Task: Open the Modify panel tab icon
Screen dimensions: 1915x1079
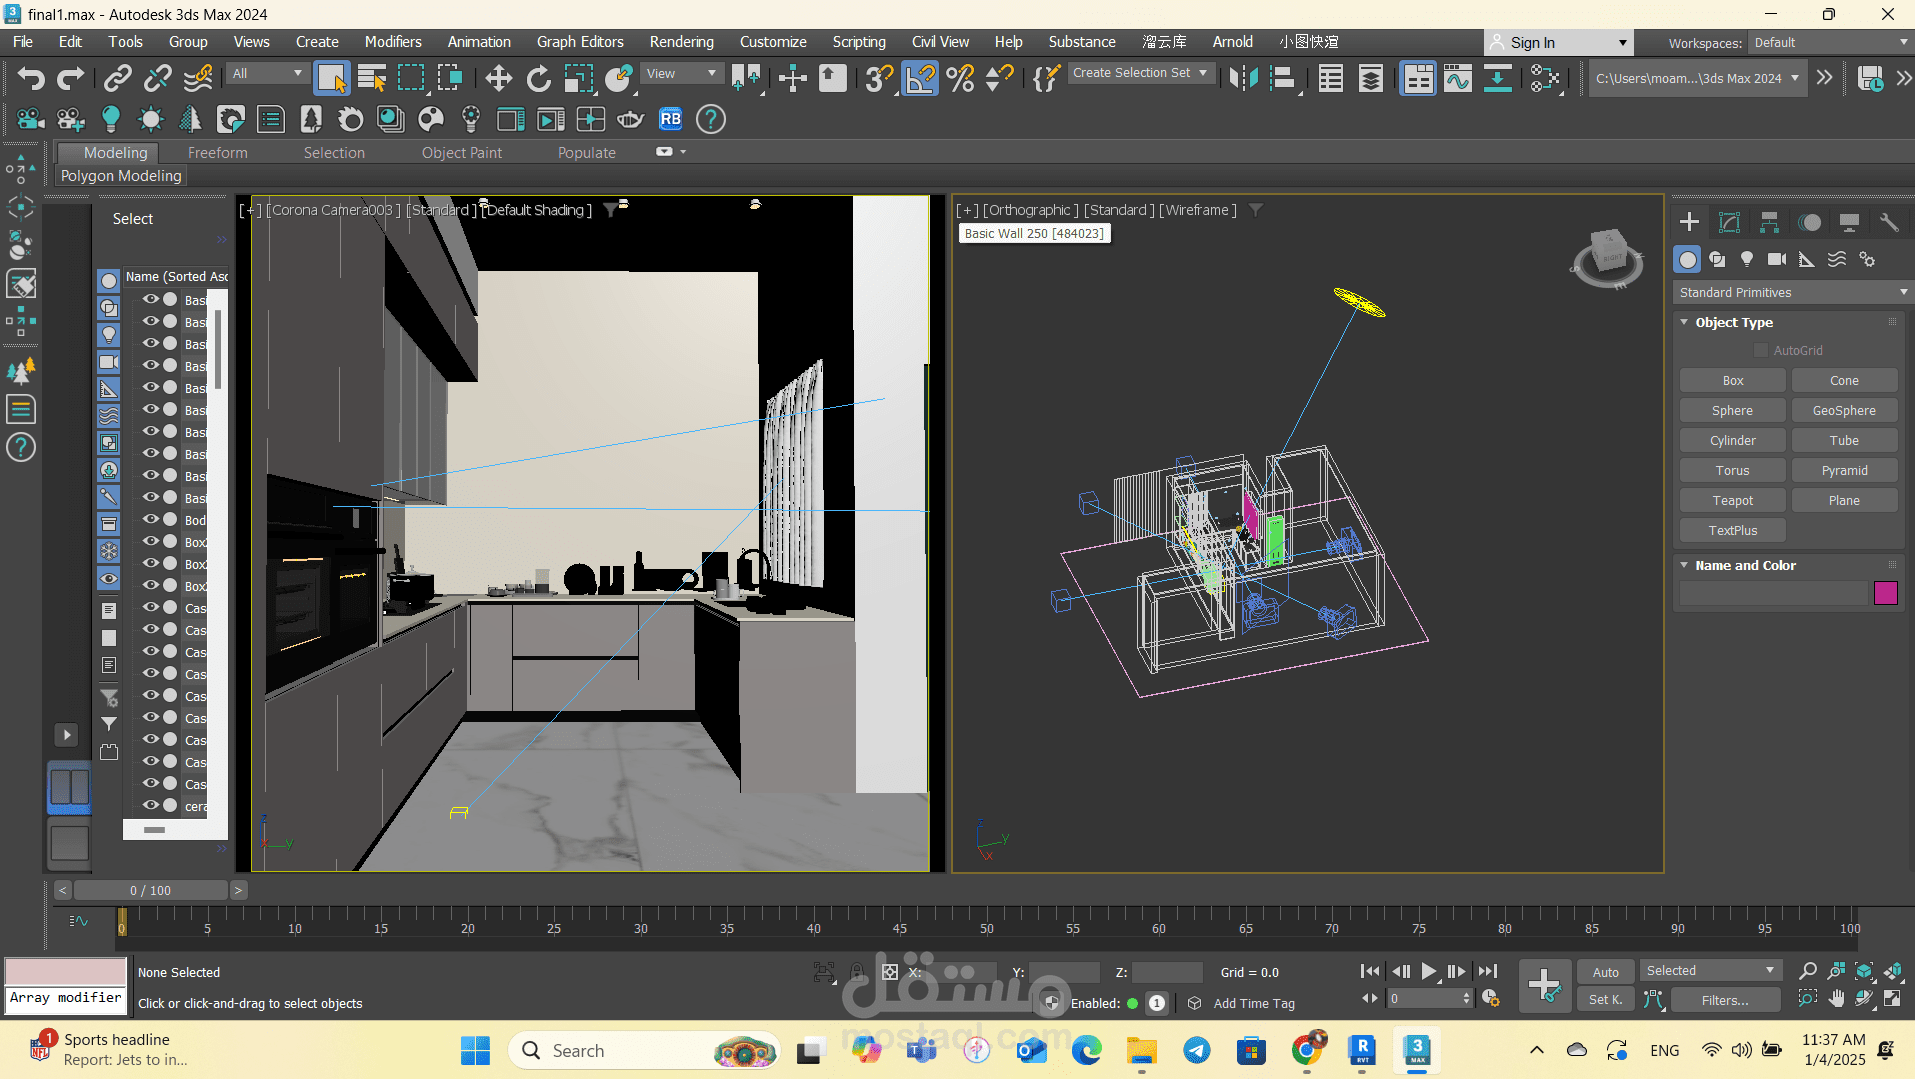Action: (x=1729, y=222)
